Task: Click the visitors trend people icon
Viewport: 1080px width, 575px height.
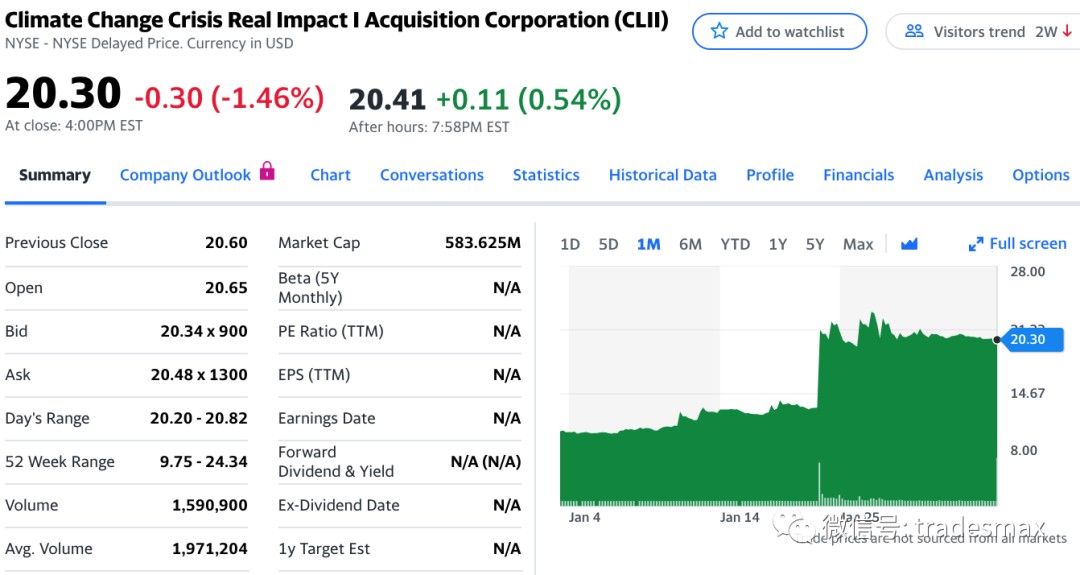Action: [914, 31]
